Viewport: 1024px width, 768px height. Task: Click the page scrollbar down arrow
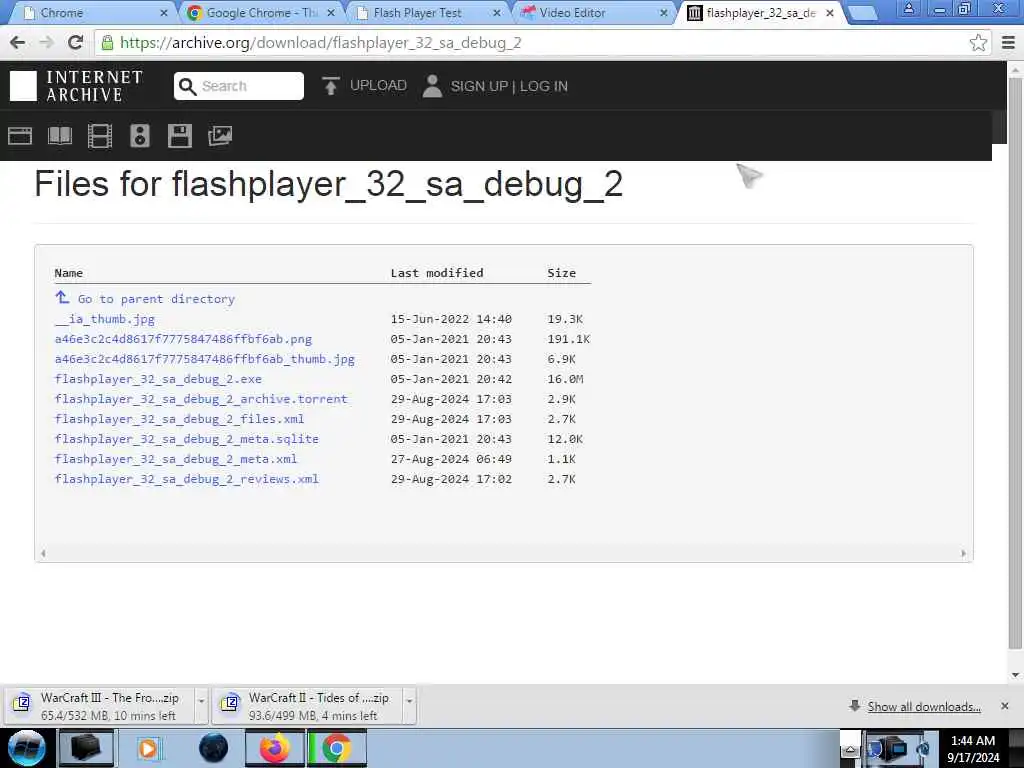click(1015, 675)
